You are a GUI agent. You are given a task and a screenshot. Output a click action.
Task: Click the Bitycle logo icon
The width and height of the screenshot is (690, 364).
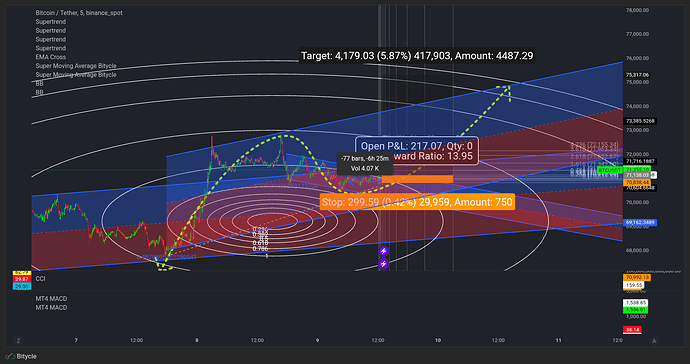point(10,356)
